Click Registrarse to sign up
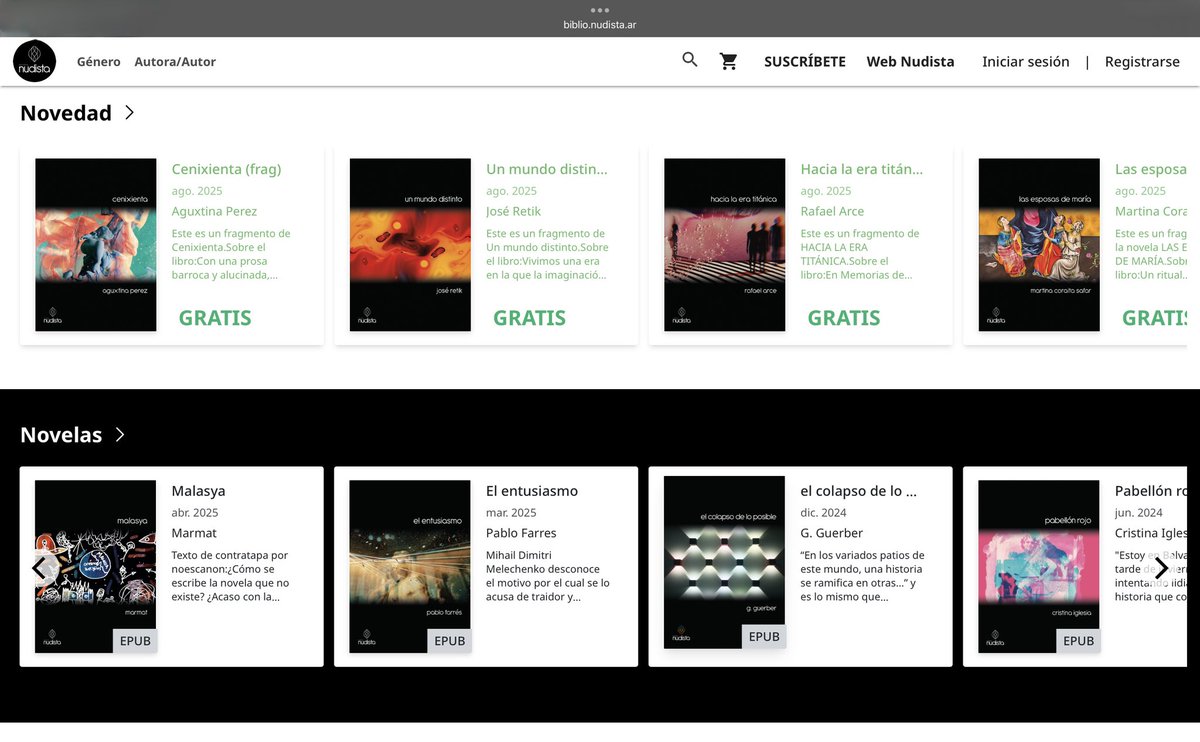The height and width of the screenshot is (742, 1200). 1142,61
